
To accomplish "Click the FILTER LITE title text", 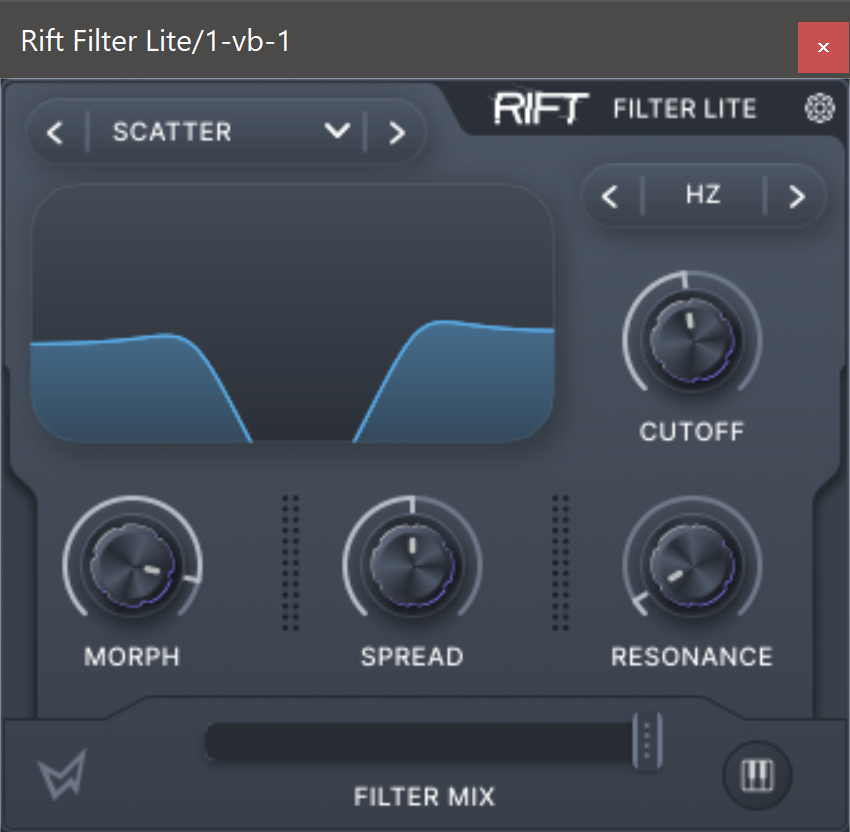I will [x=685, y=108].
